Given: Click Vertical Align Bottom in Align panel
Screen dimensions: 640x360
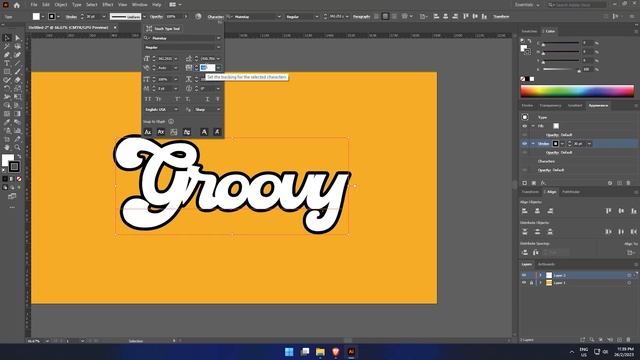Looking at the screenshot, I should [x=633, y=211].
